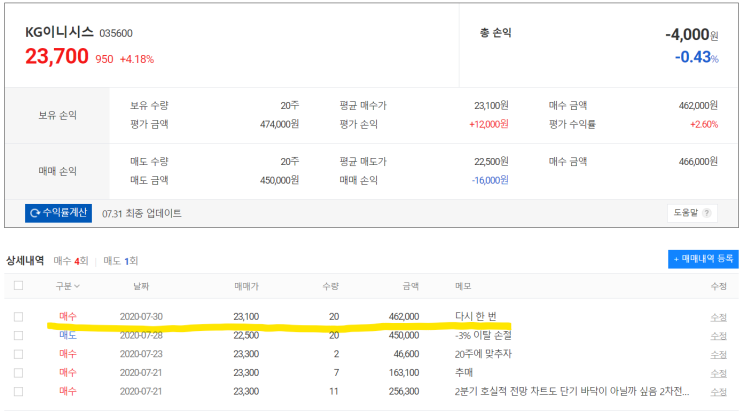
Task: Click the refresh icon on 수익률계산 button
Action: [x=35, y=213]
